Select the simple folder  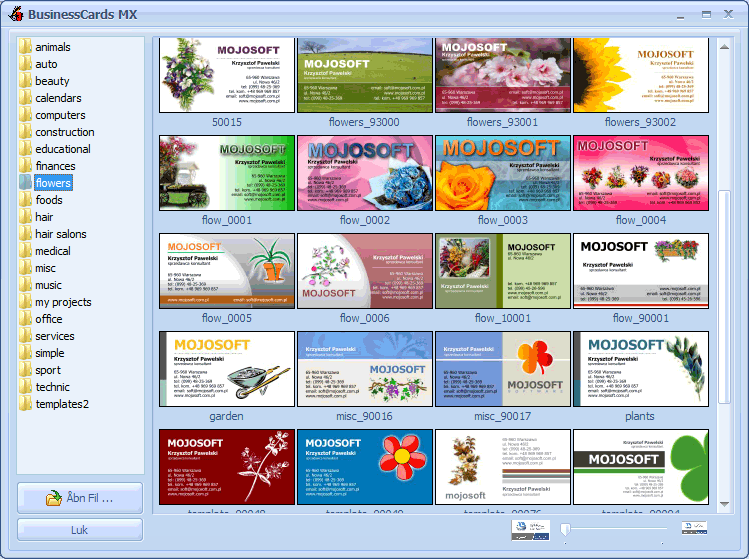[50, 353]
